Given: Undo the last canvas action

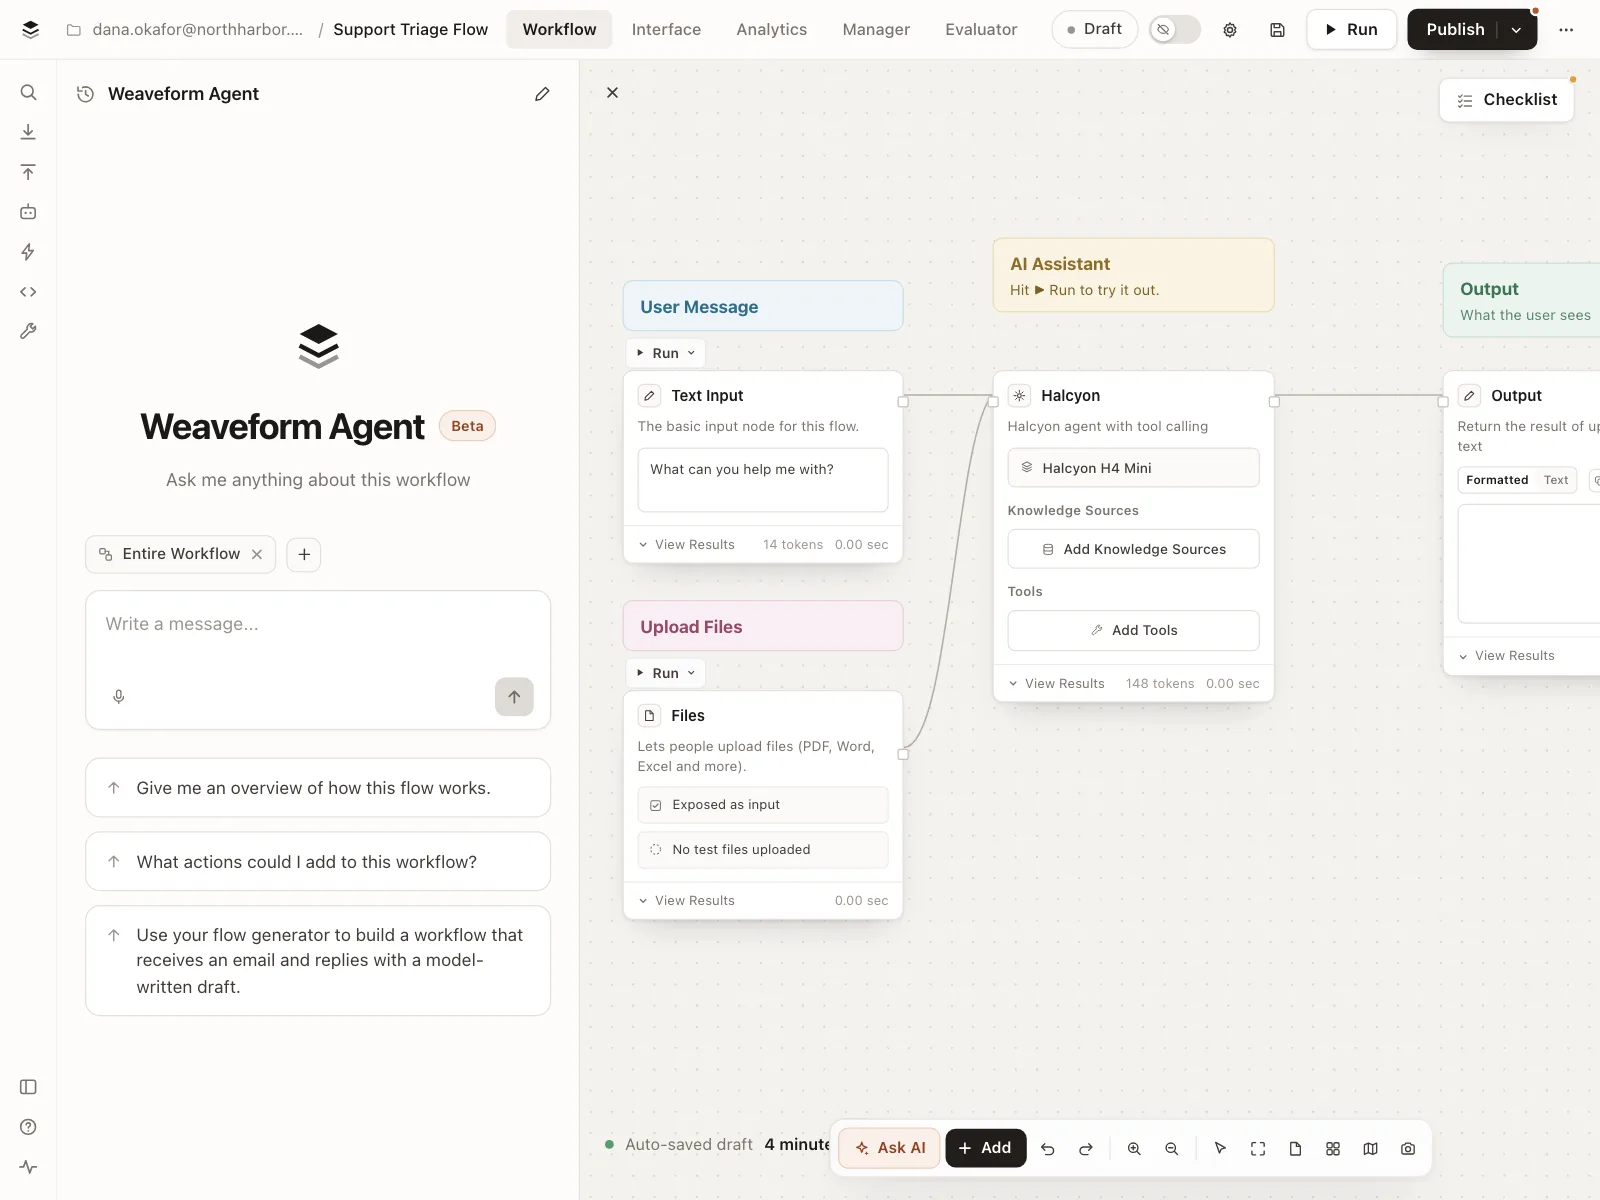Looking at the screenshot, I should pos(1048,1149).
